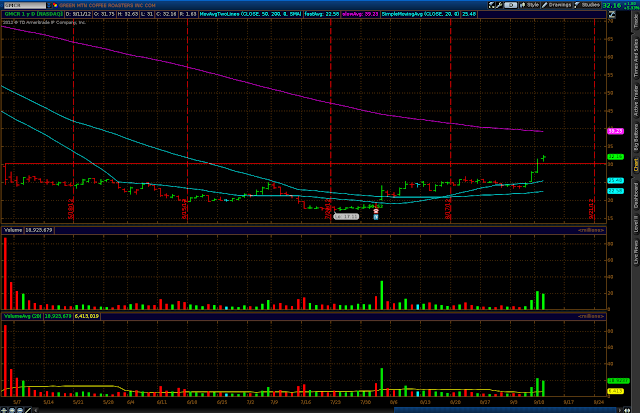Open the Big Buttons sidebar tab

point(636,139)
